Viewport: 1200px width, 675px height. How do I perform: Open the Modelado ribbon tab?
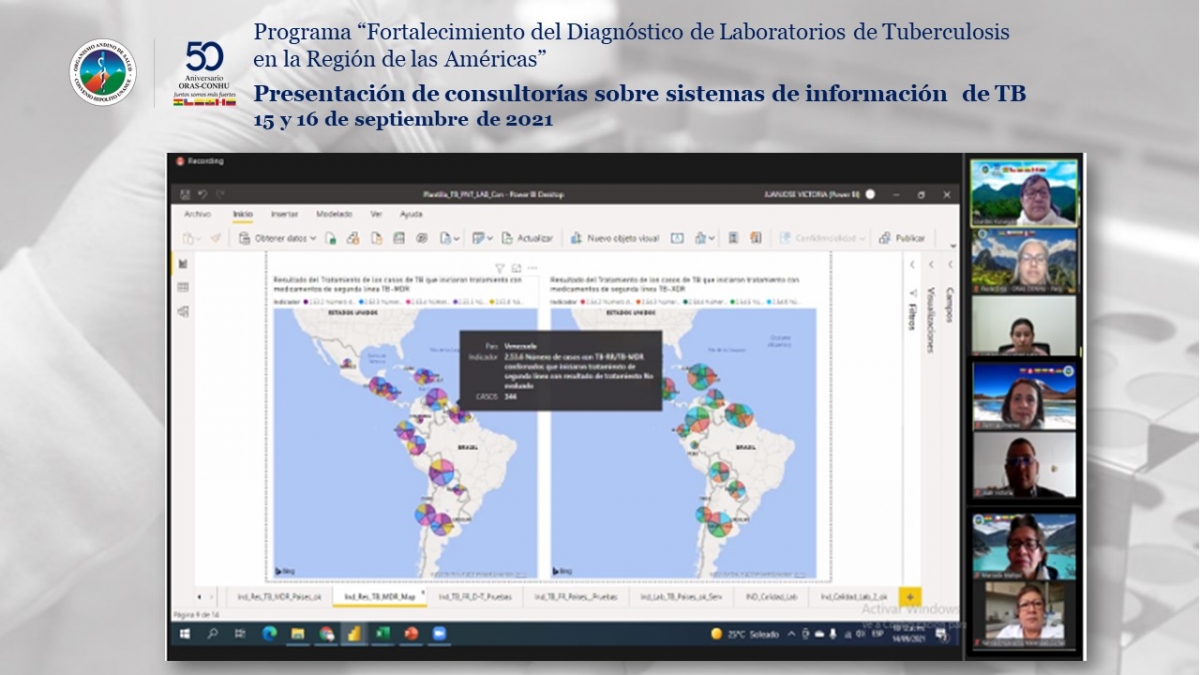tap(334, 214)
